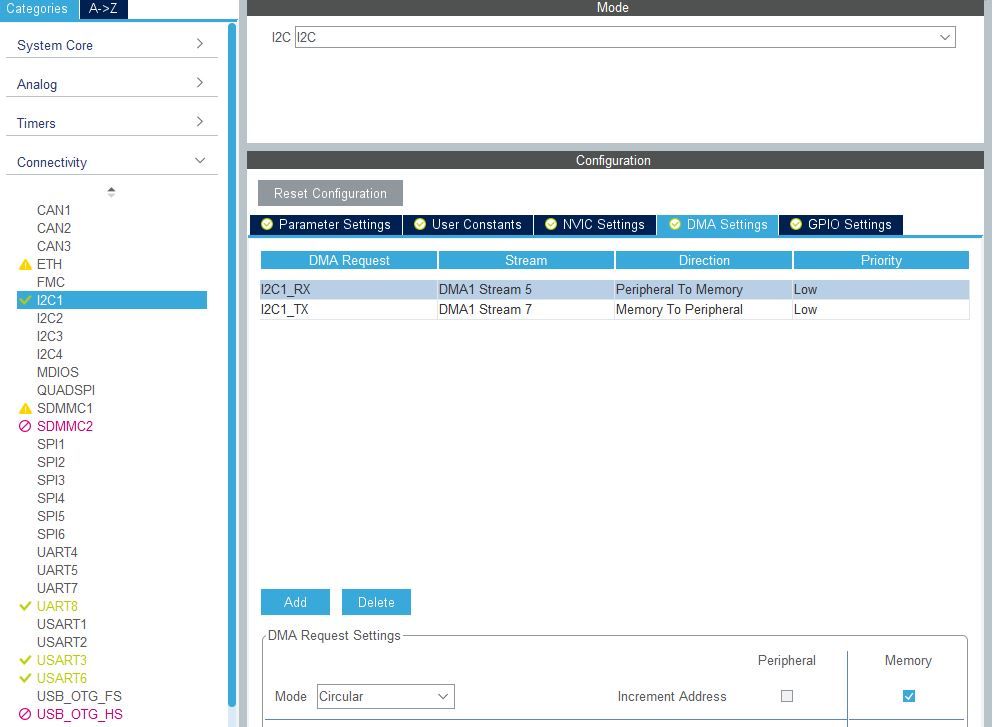Click the UART8 green checkmark icon

point(25,606)
